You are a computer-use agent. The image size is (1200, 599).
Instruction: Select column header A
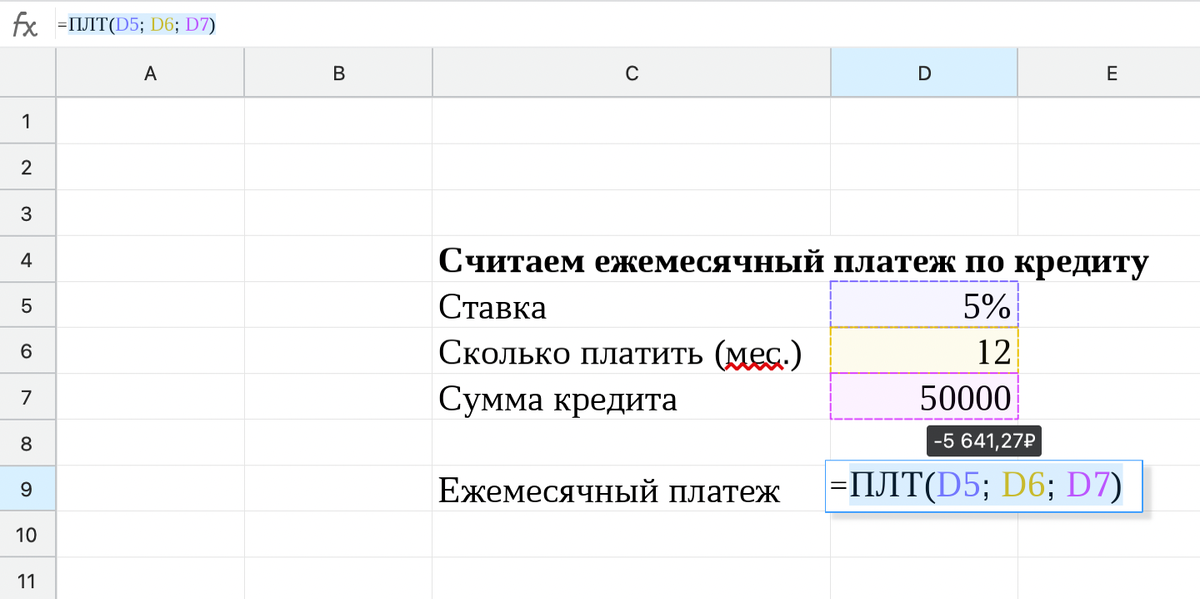(150, 72)
